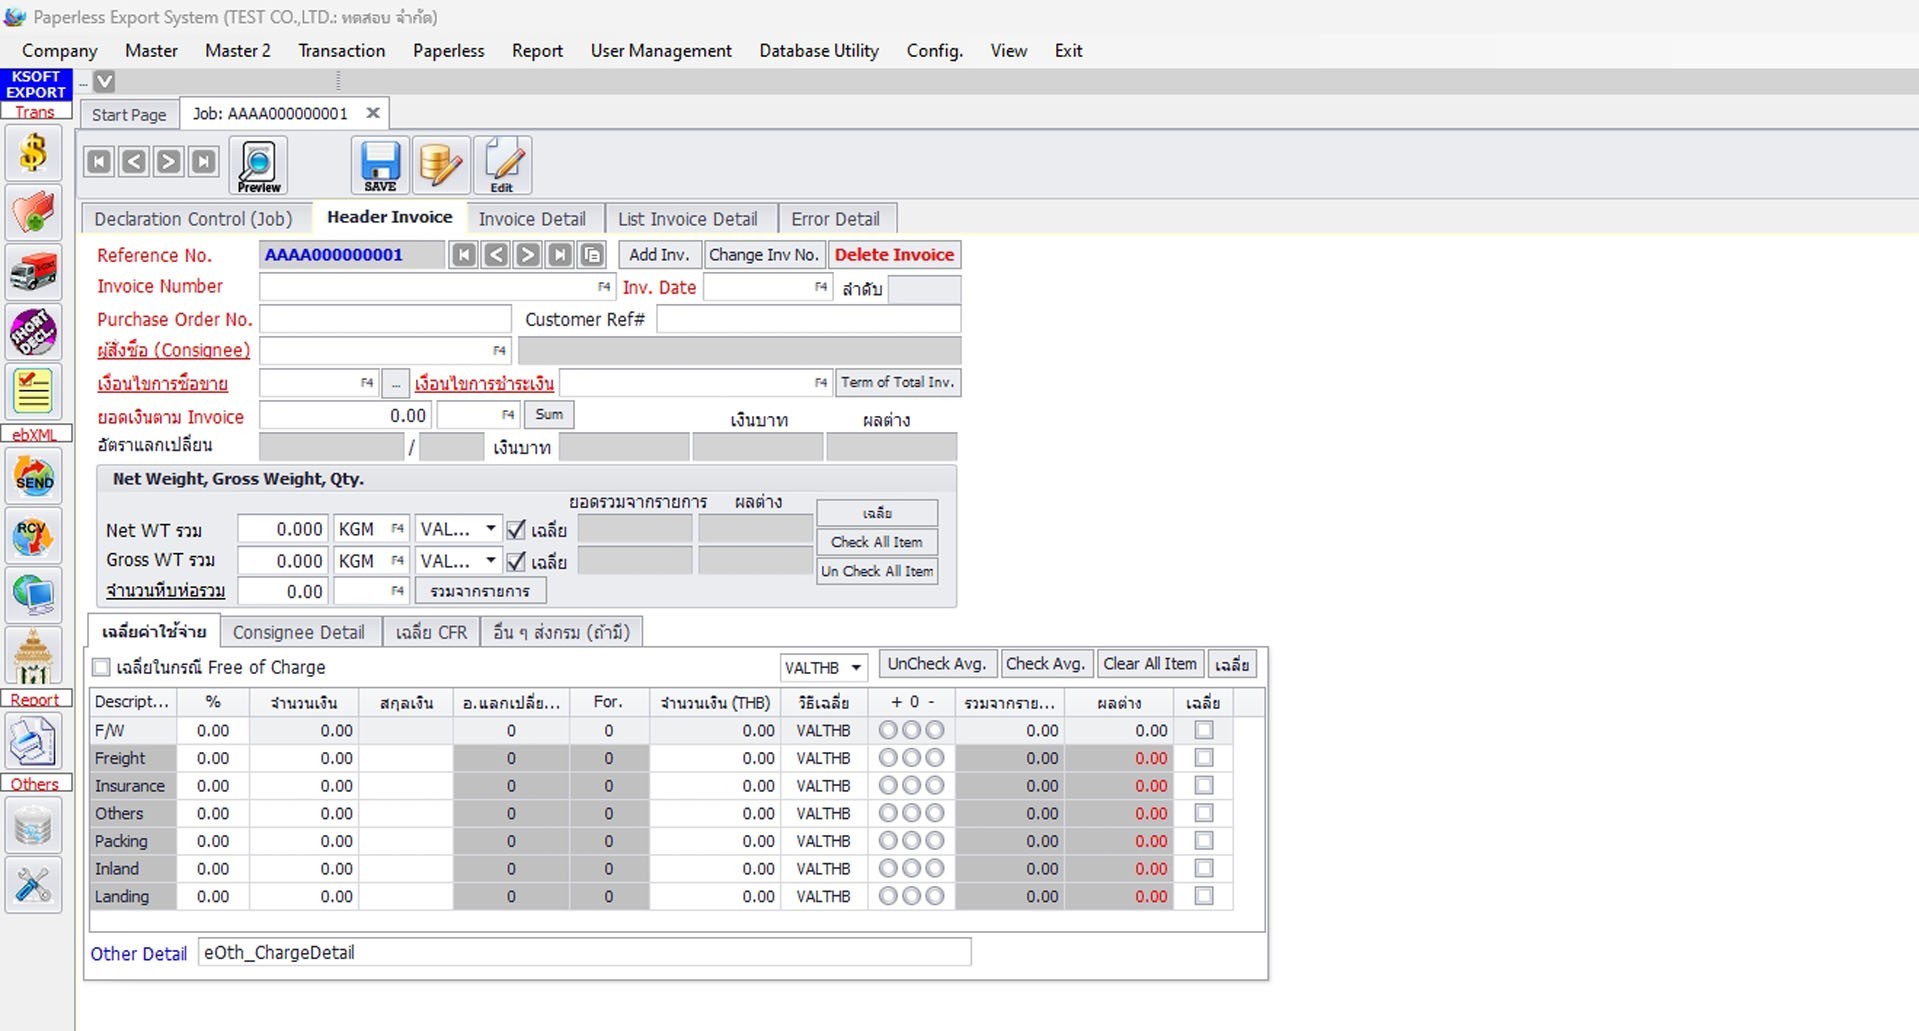The width and height of the screenshot is (1919, 1031).
Task: Select the plus radio button in the F/W row
Action: [x=886, y=730]
